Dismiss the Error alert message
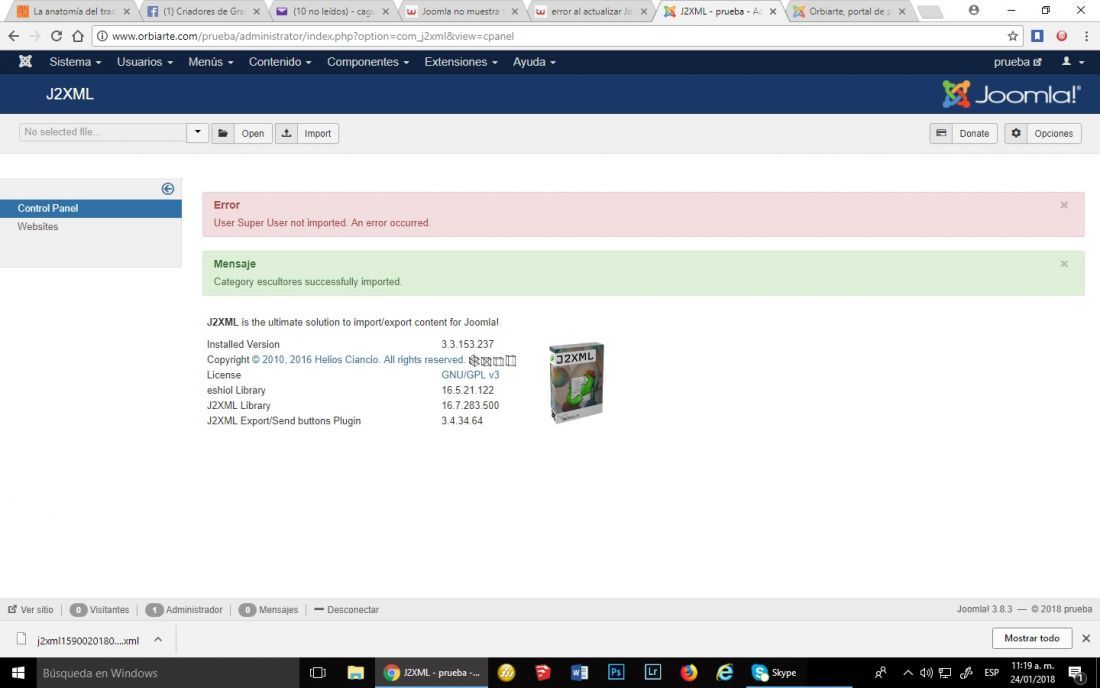Screen dimensions: 1100x688 (1064, 205)
